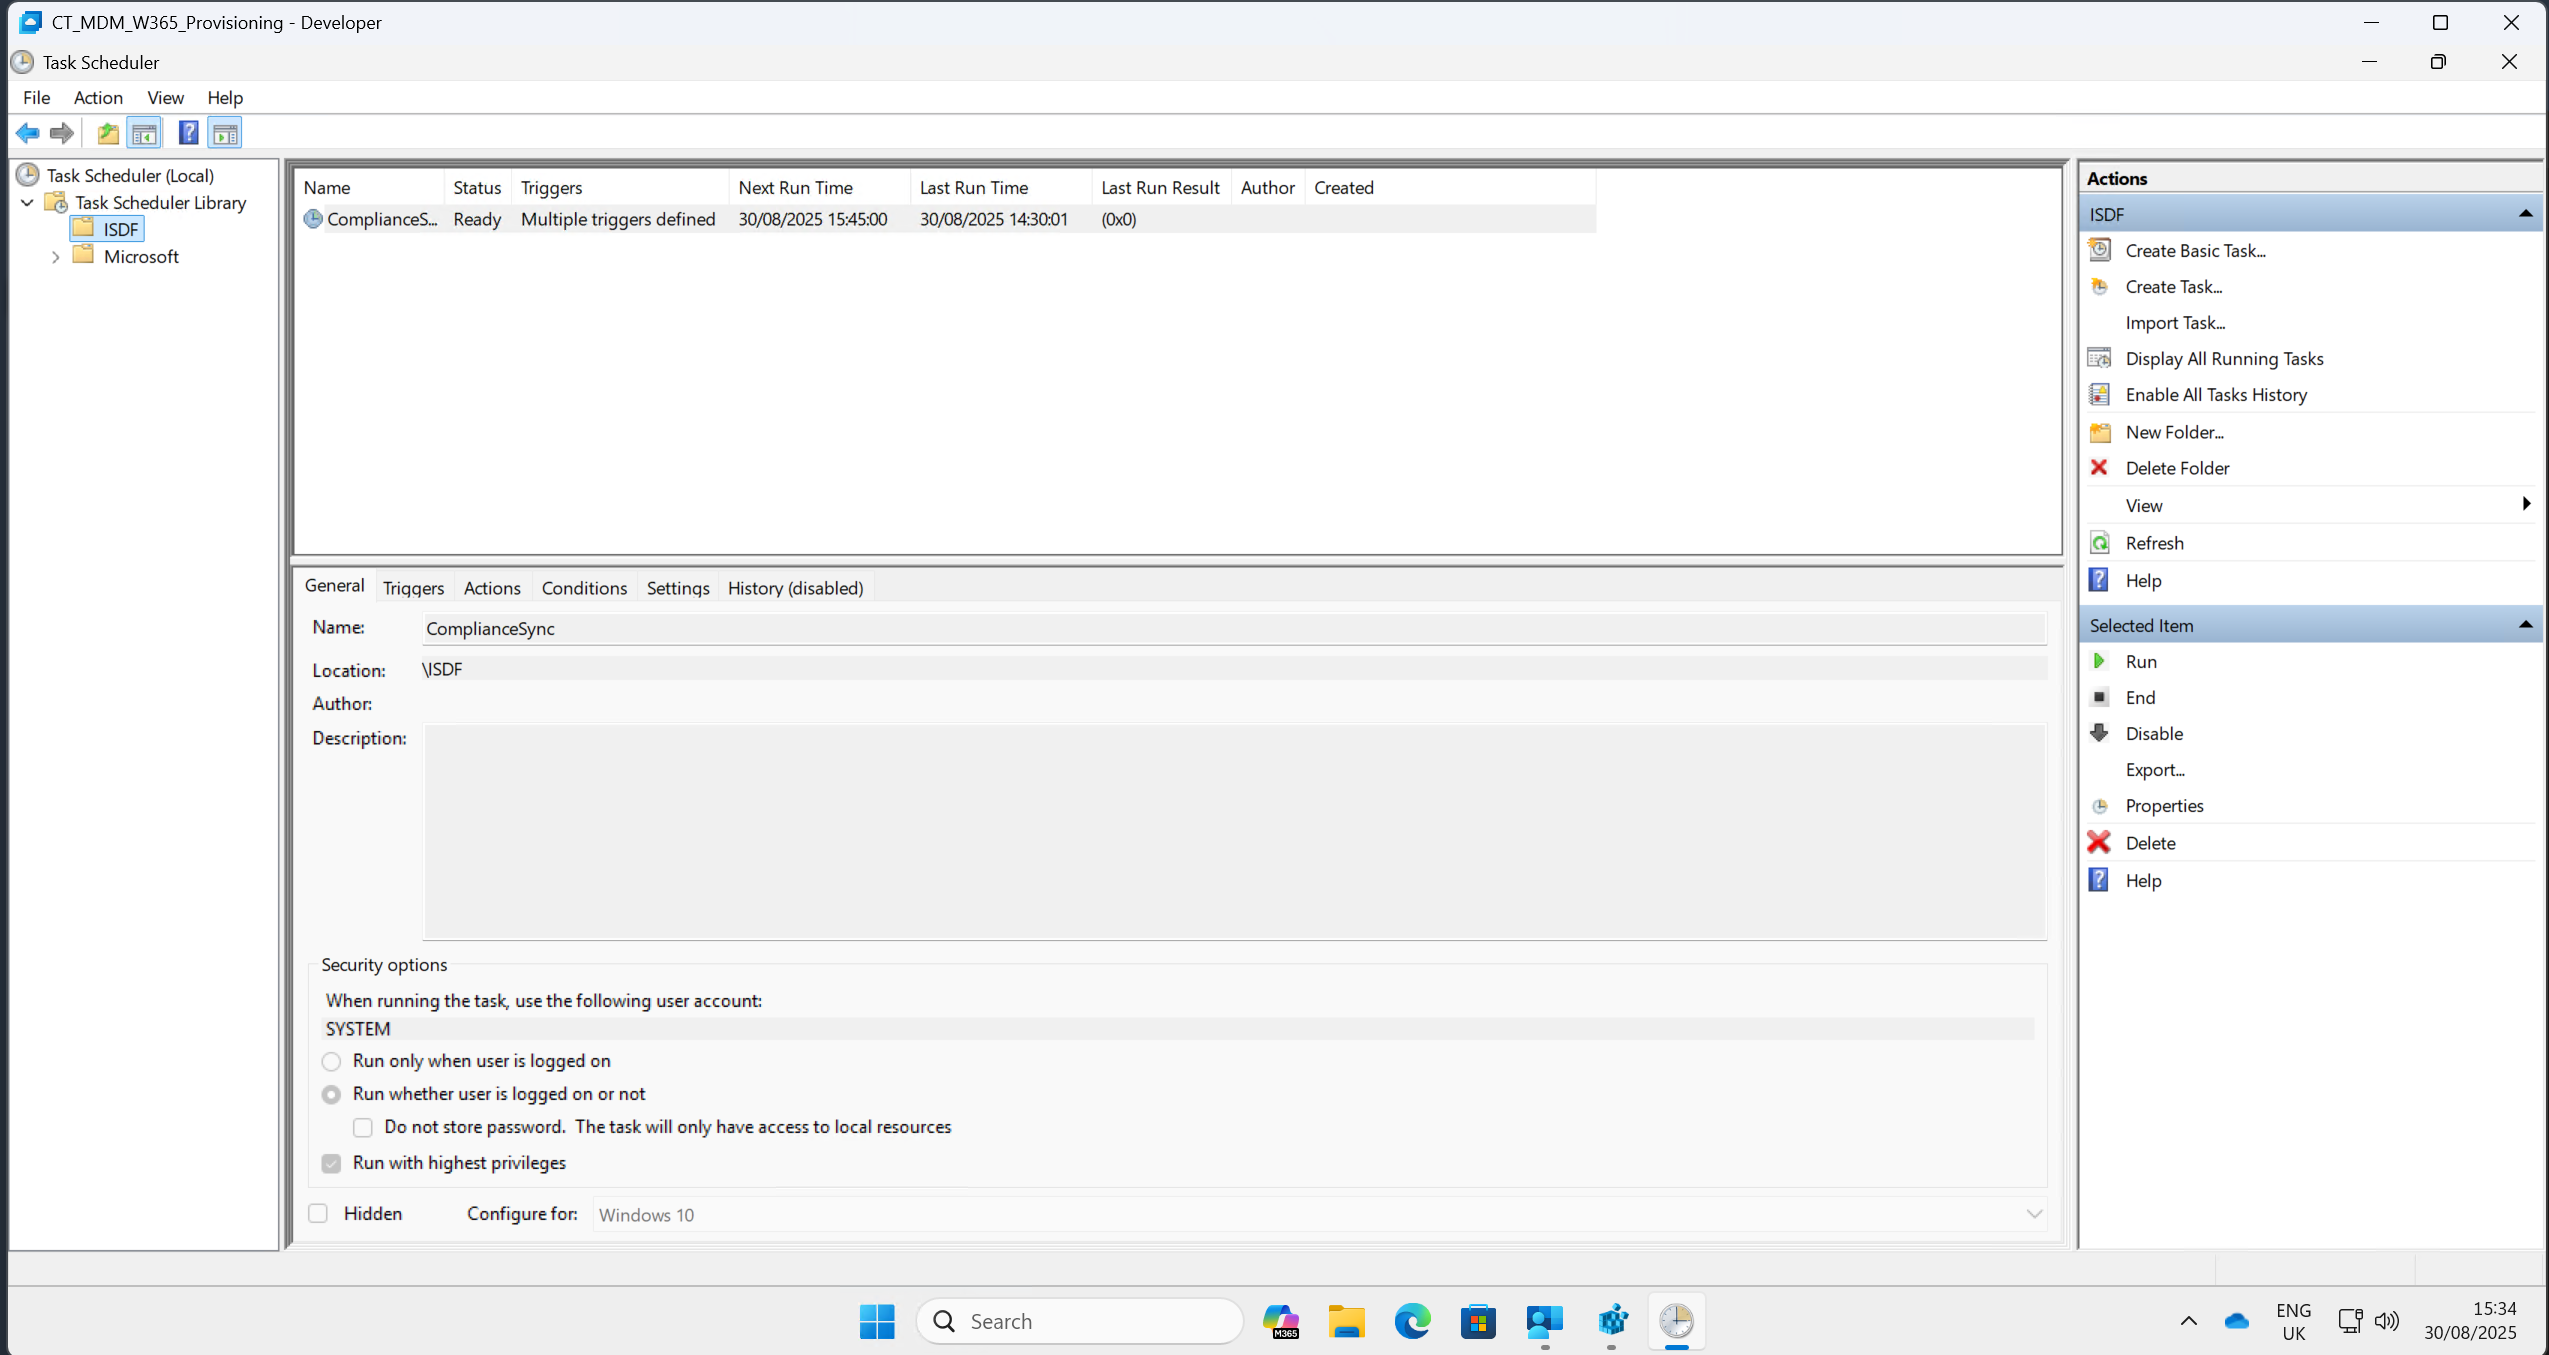This screenshot has height=1355, width=2549.
Task: Switch to the Settings tab
Action: click(x=677, y=588)
